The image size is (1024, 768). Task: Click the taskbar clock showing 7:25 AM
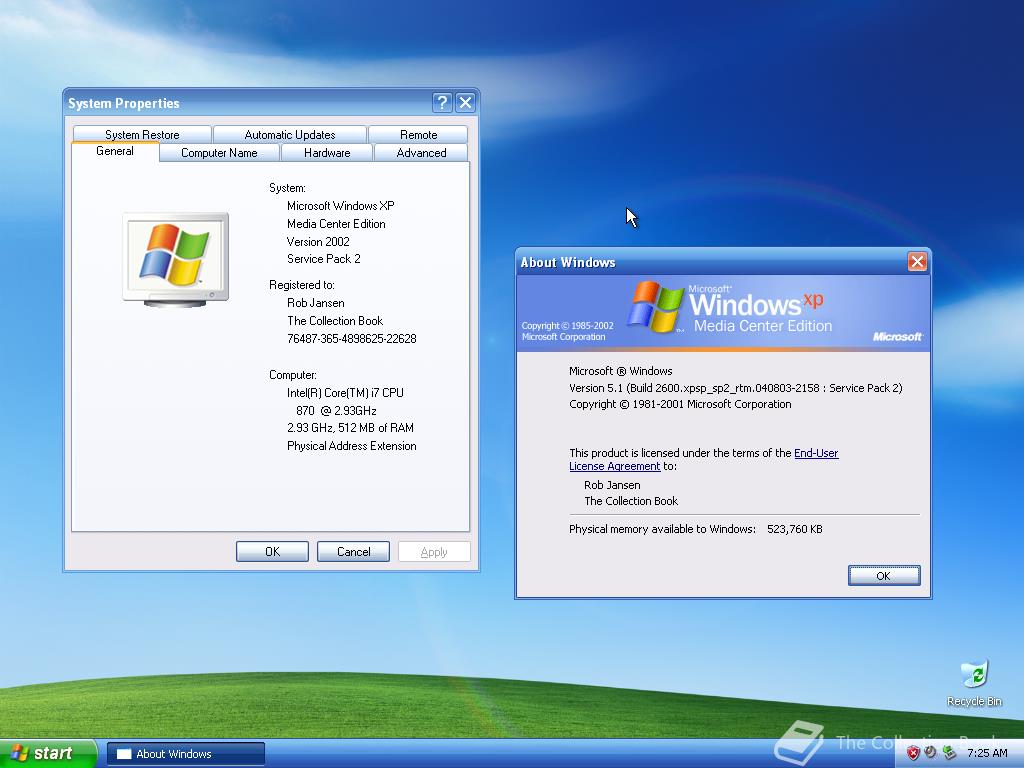987,753
